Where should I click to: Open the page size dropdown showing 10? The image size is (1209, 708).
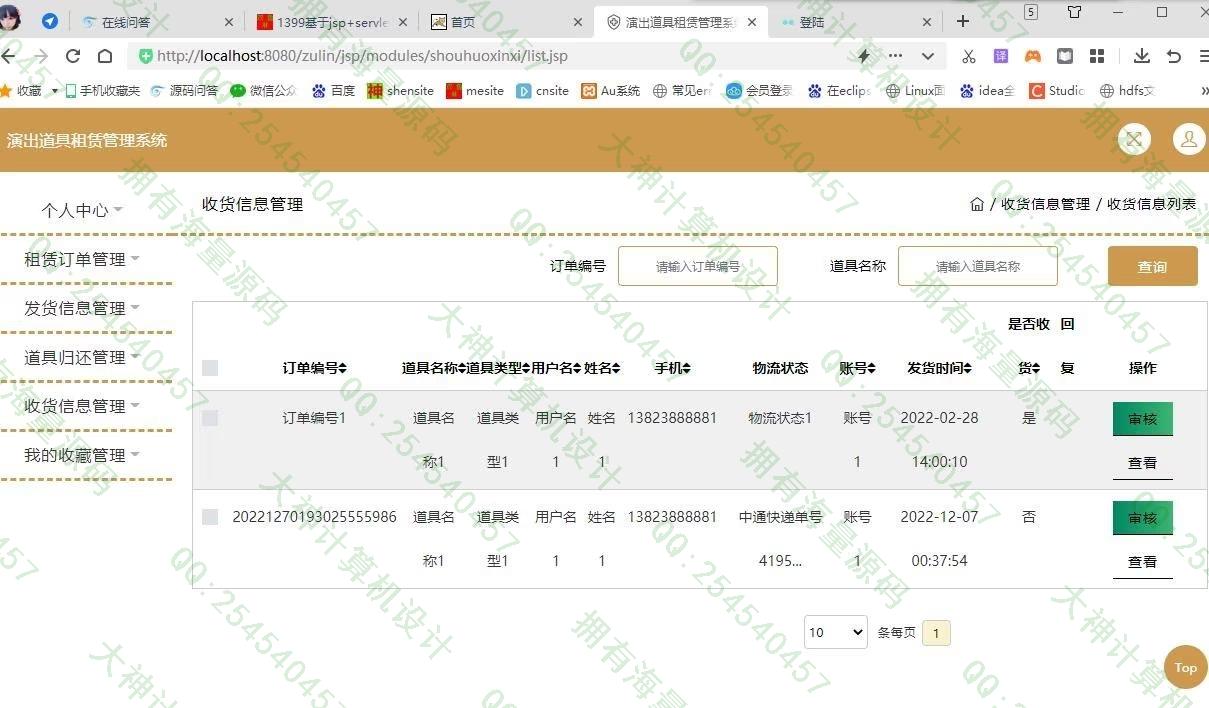click(835, 632)
